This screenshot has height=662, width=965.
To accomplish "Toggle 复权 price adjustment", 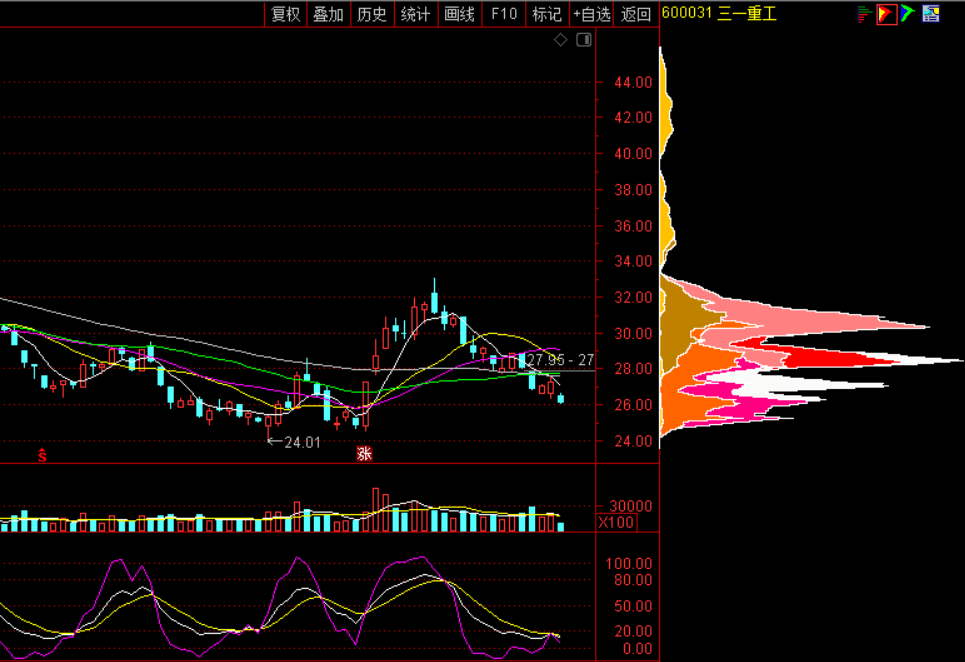I will [x=285, y=14].
